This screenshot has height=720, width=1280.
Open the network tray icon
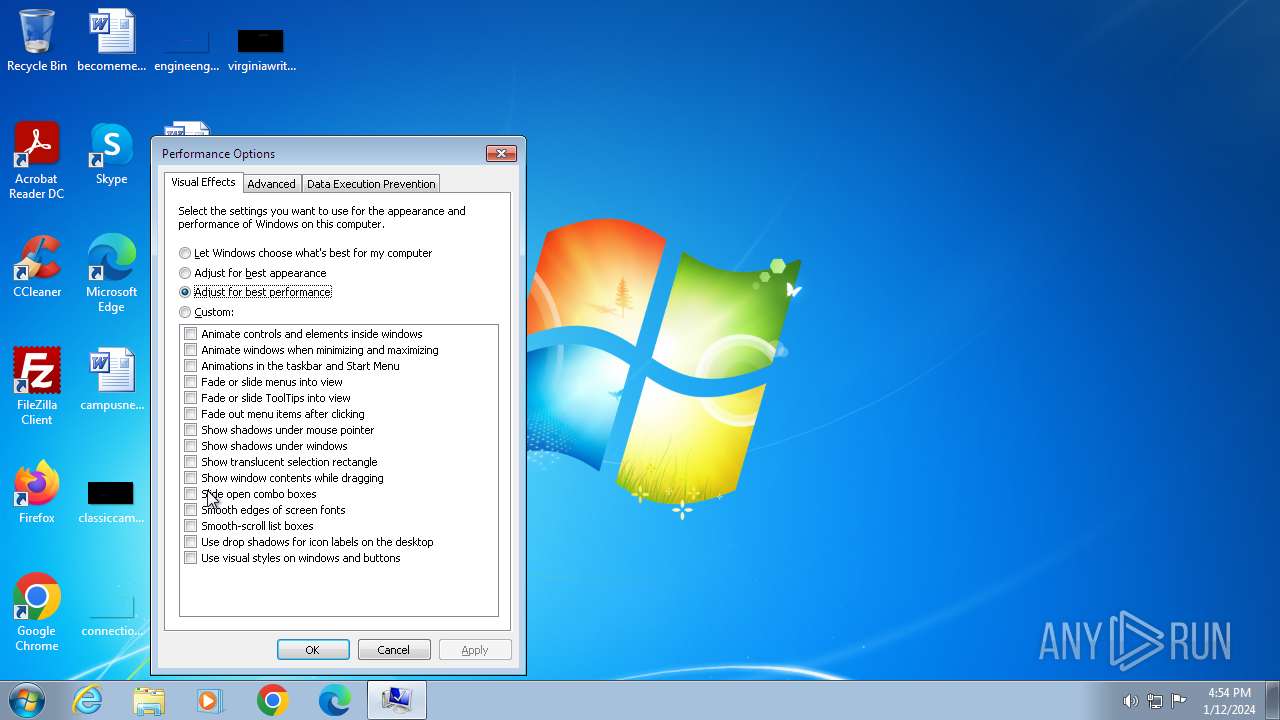click(1155, 701)
